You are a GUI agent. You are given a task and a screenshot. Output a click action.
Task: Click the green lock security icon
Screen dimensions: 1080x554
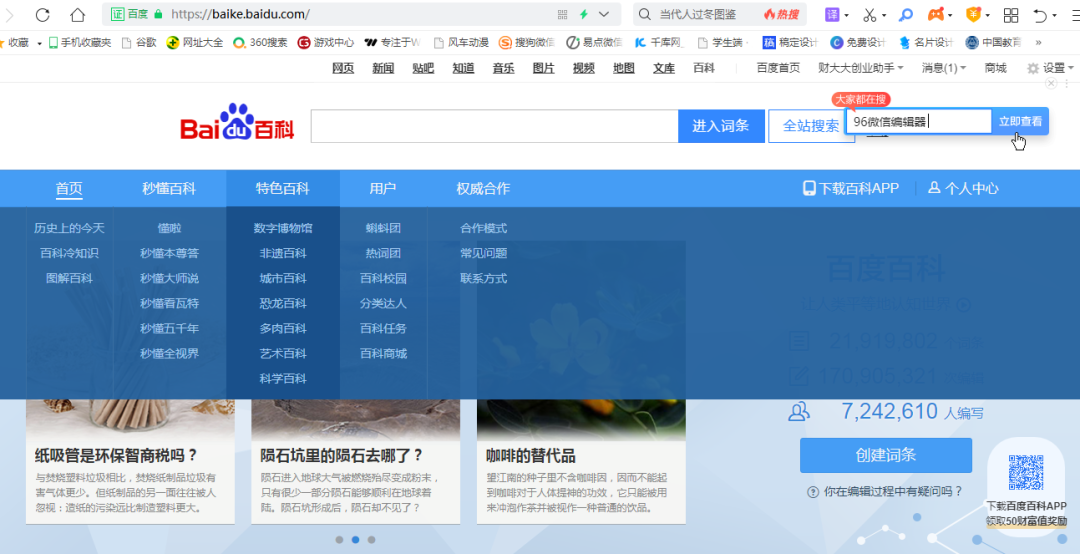pyautogui.click(x=159, y=14)
